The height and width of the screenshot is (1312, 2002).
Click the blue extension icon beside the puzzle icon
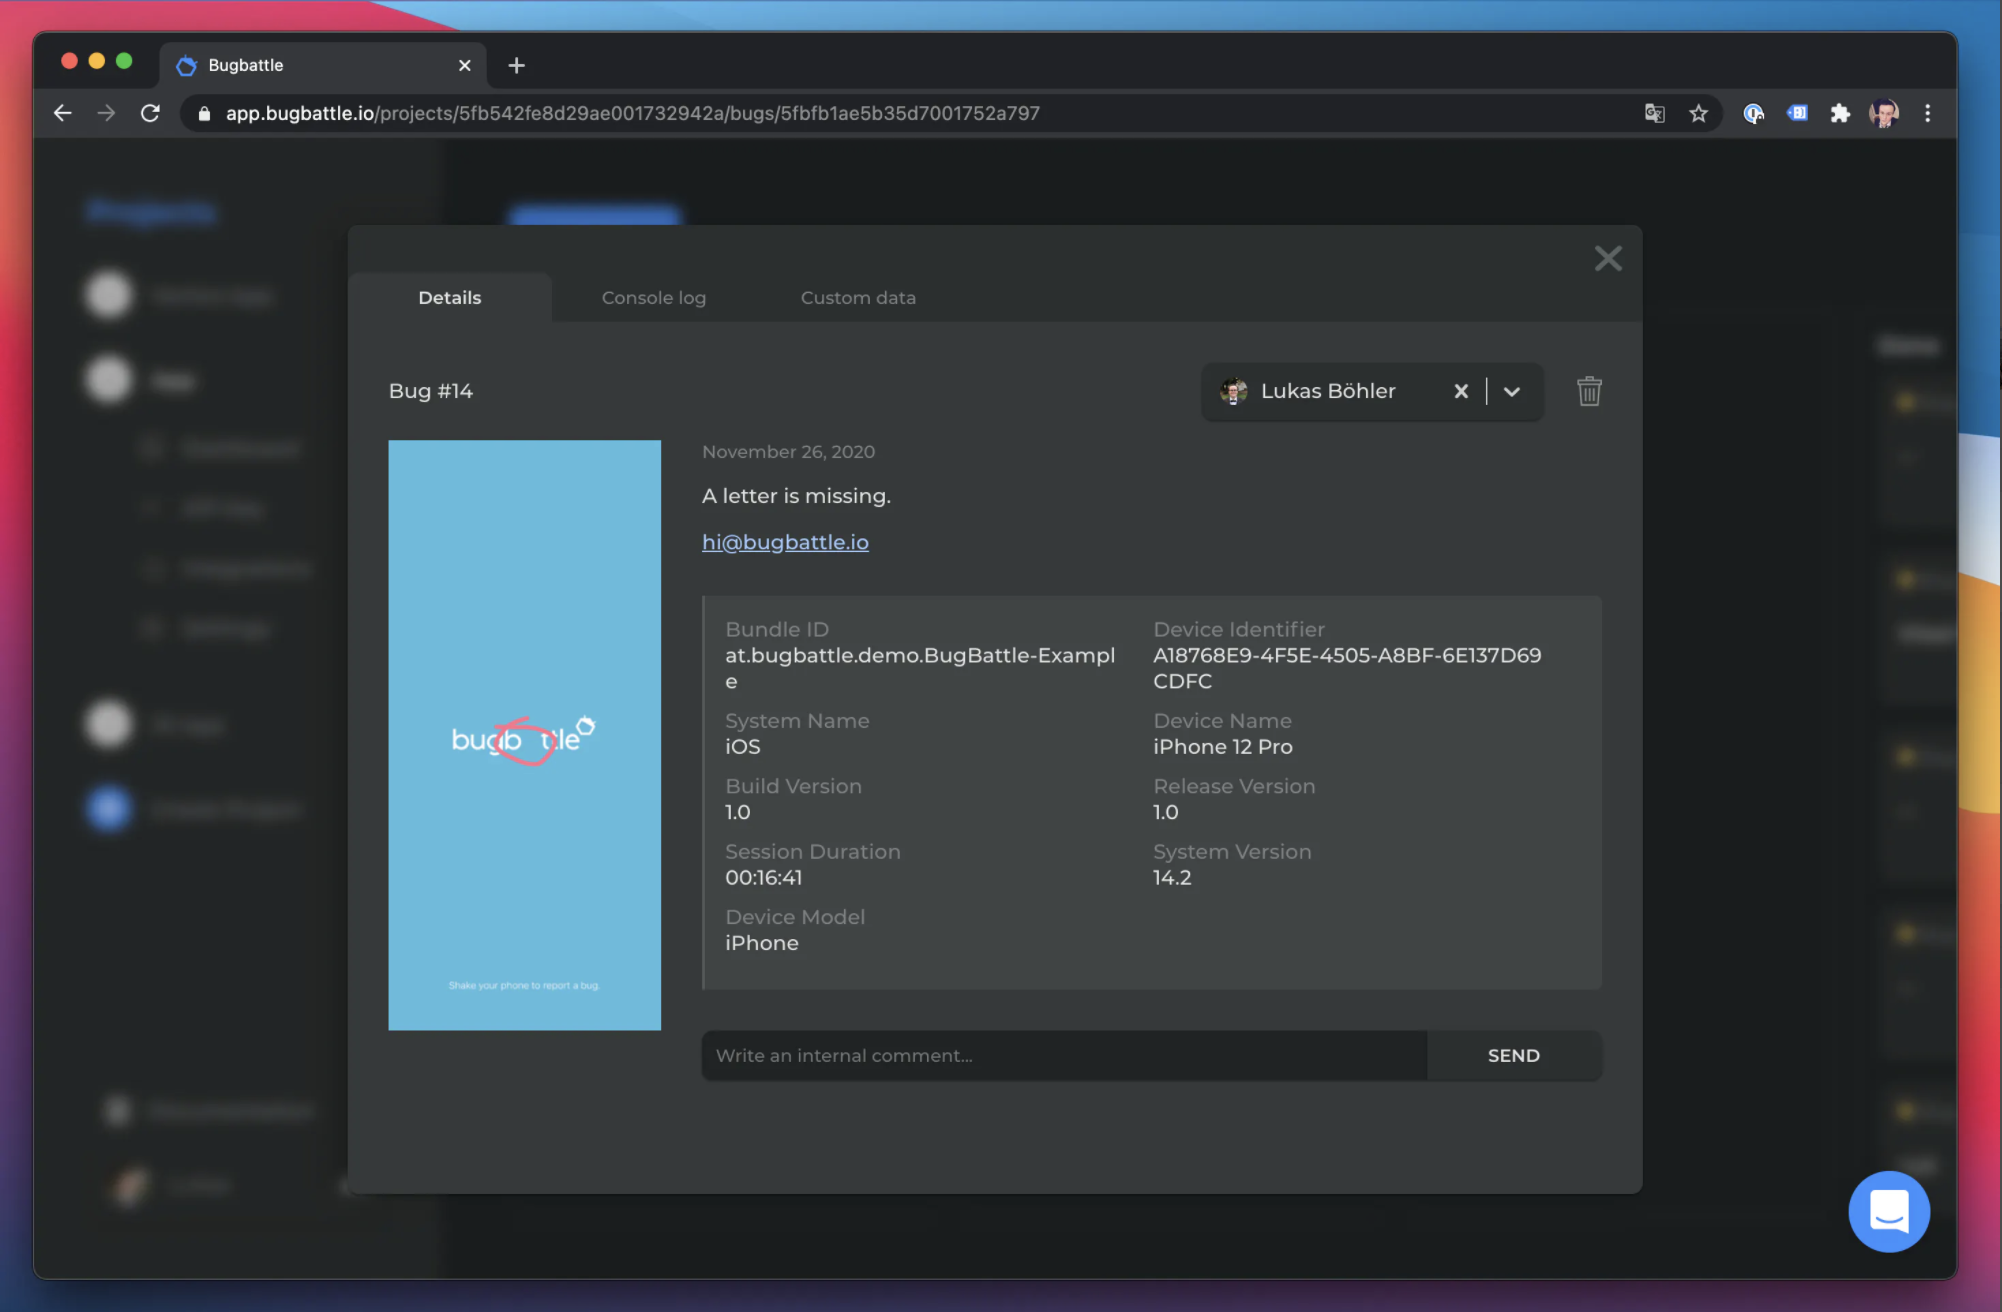(1797, 113)
